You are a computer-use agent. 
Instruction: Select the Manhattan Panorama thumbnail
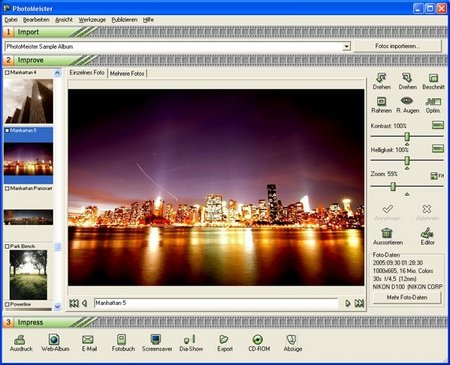[28, 217]
